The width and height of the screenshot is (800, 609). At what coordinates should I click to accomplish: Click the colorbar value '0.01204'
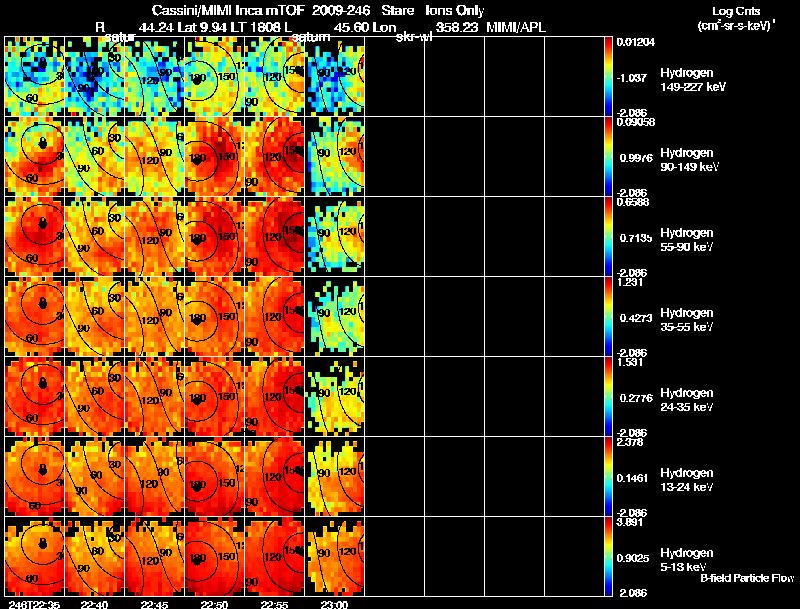tap(636, 42)
